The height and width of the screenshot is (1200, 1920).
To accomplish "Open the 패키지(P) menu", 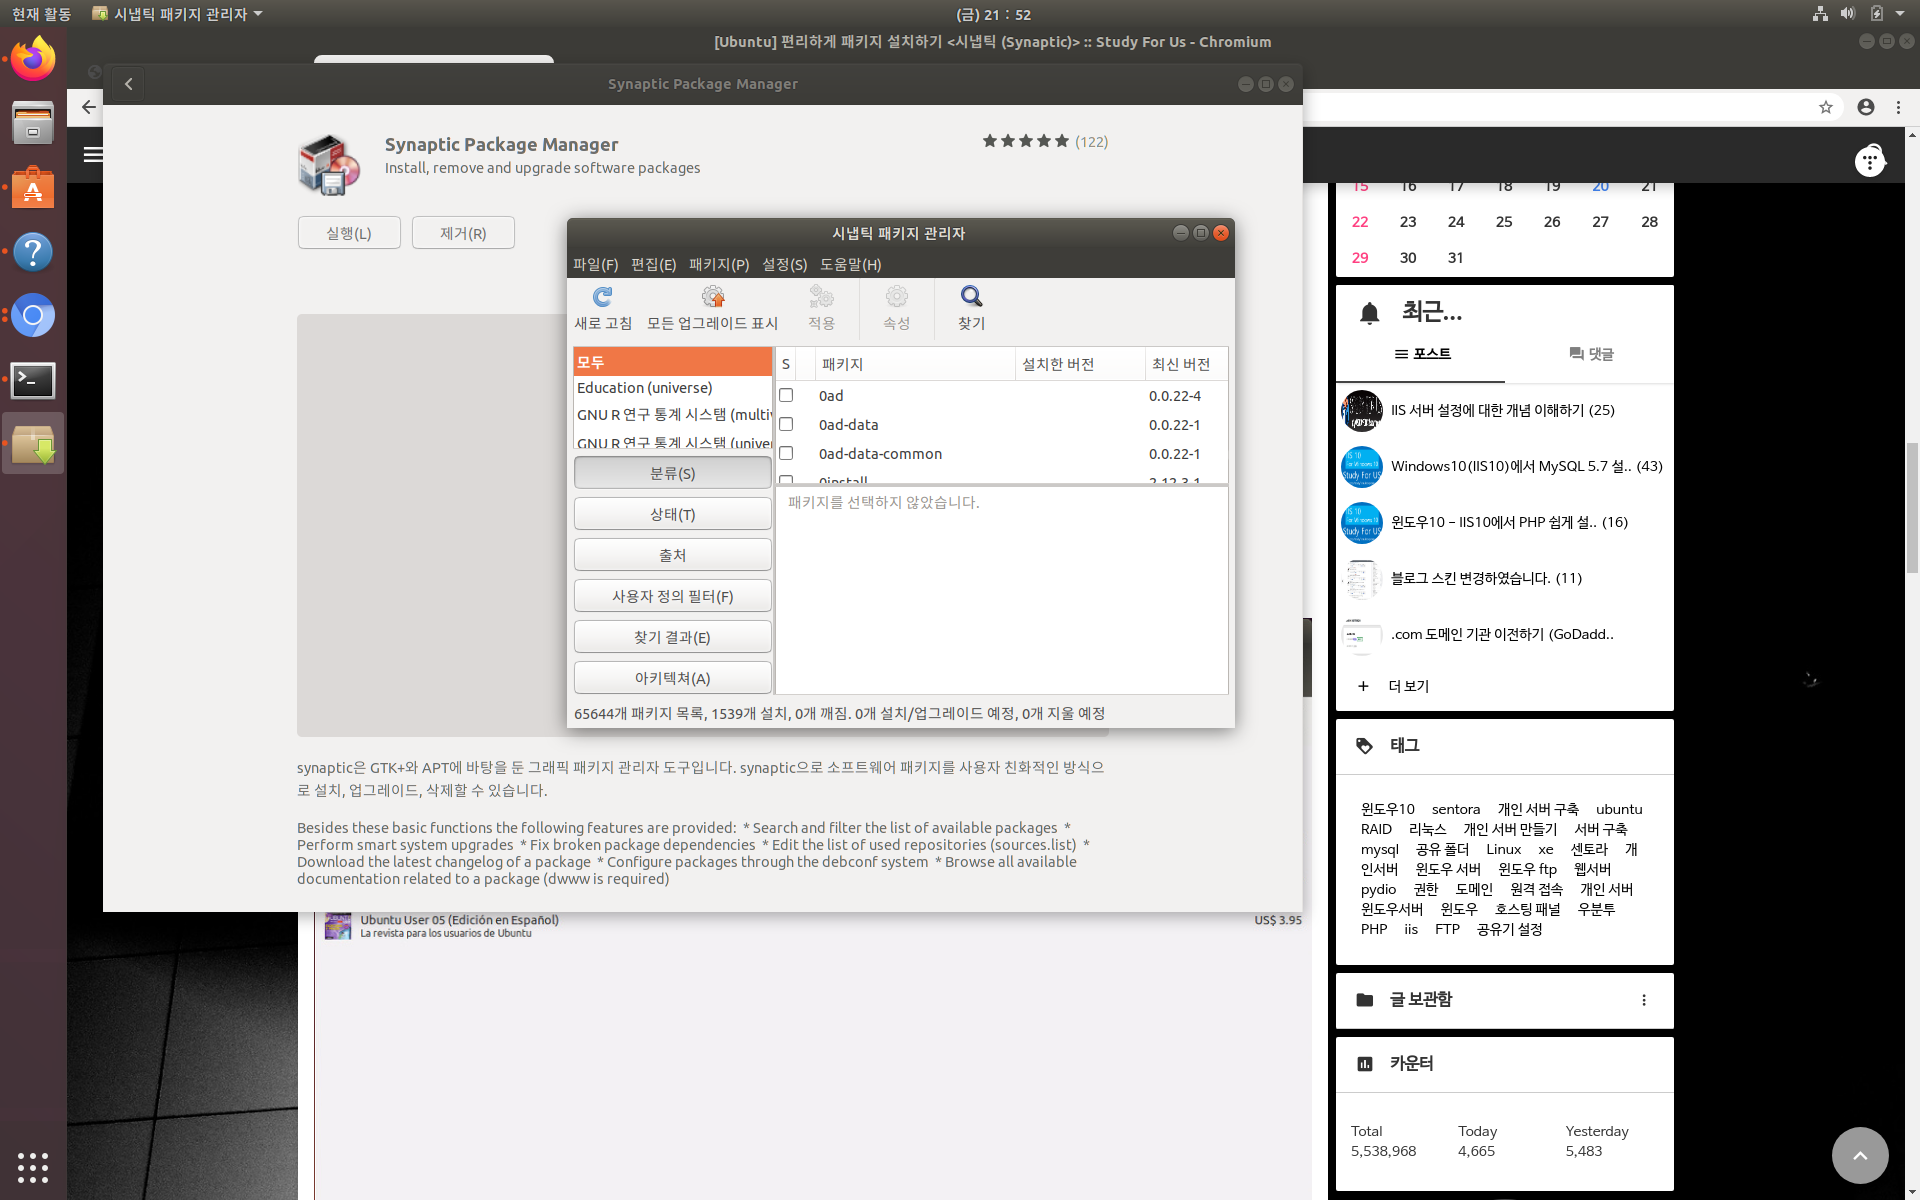I will pos(719,265).
